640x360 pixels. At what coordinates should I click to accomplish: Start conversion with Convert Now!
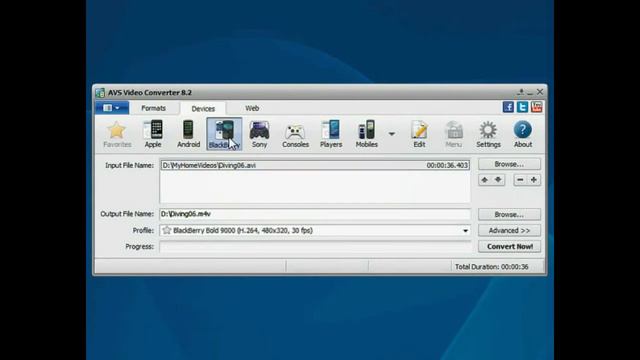tap(509, 247)
